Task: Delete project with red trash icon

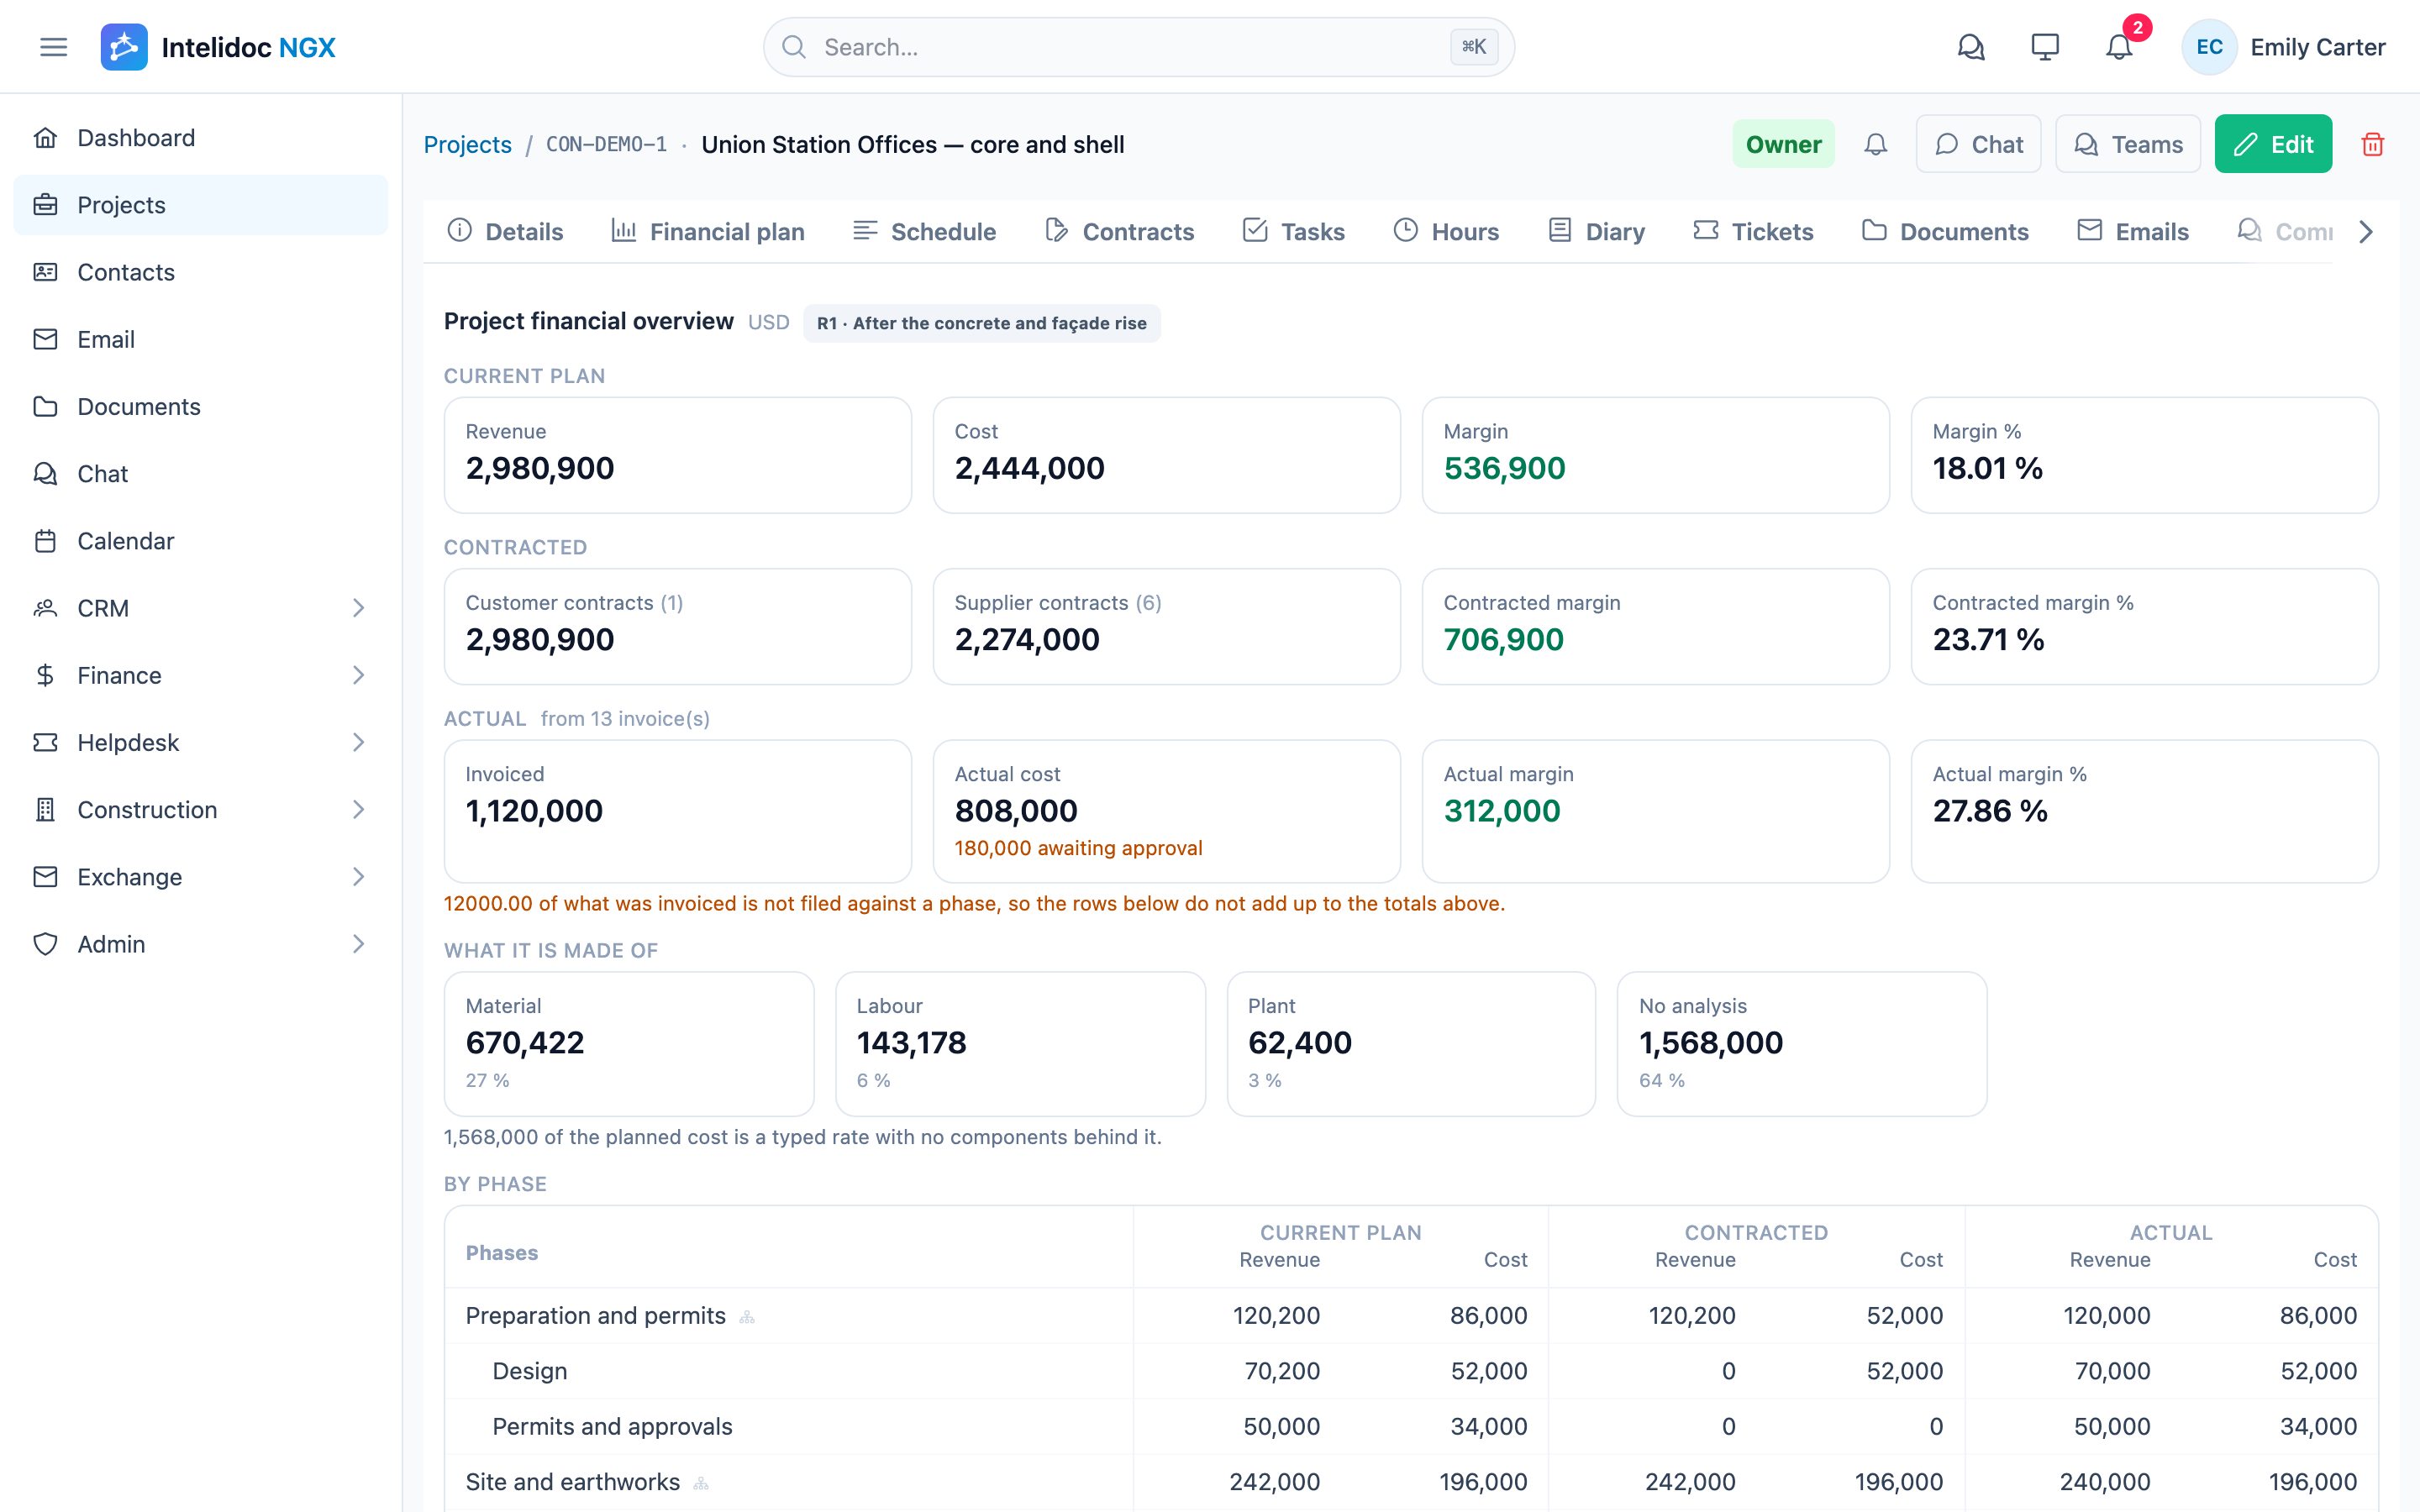Action: click(x=2372, y=145)
